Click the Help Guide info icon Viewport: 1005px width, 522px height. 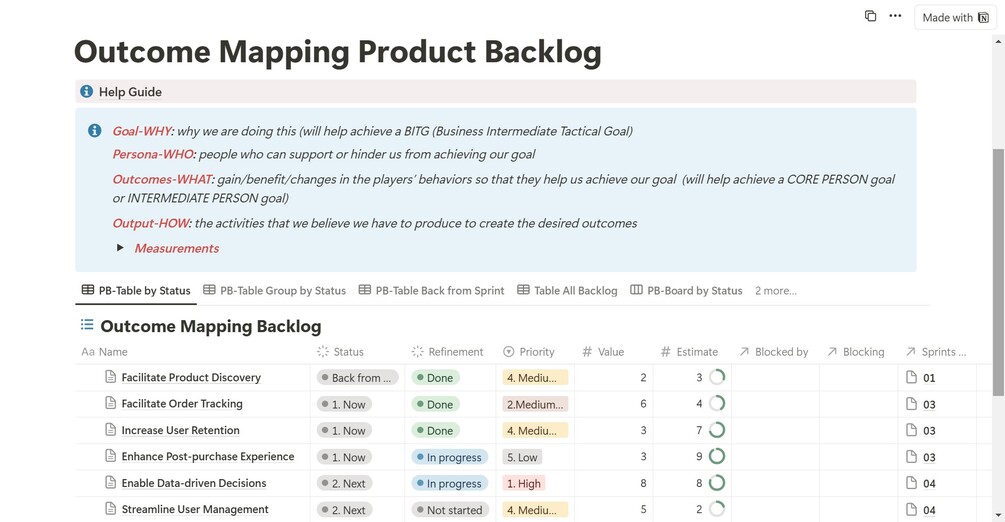click(x=86, y=92)
